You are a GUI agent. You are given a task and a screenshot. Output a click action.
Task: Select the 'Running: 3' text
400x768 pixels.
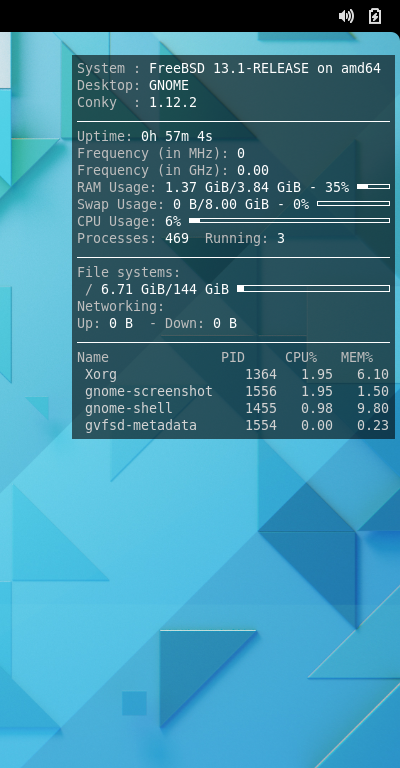[x=245, y=239]
